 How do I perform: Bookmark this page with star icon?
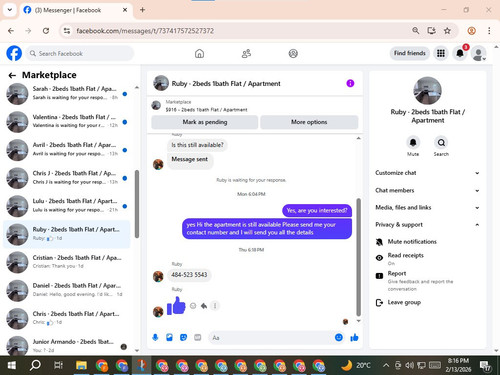tap(447, 31)
